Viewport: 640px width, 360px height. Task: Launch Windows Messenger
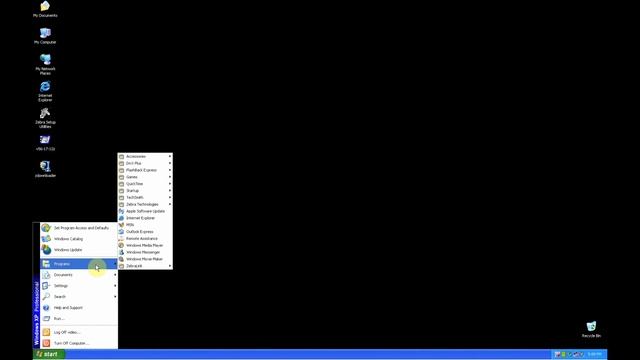coord(145,252)
